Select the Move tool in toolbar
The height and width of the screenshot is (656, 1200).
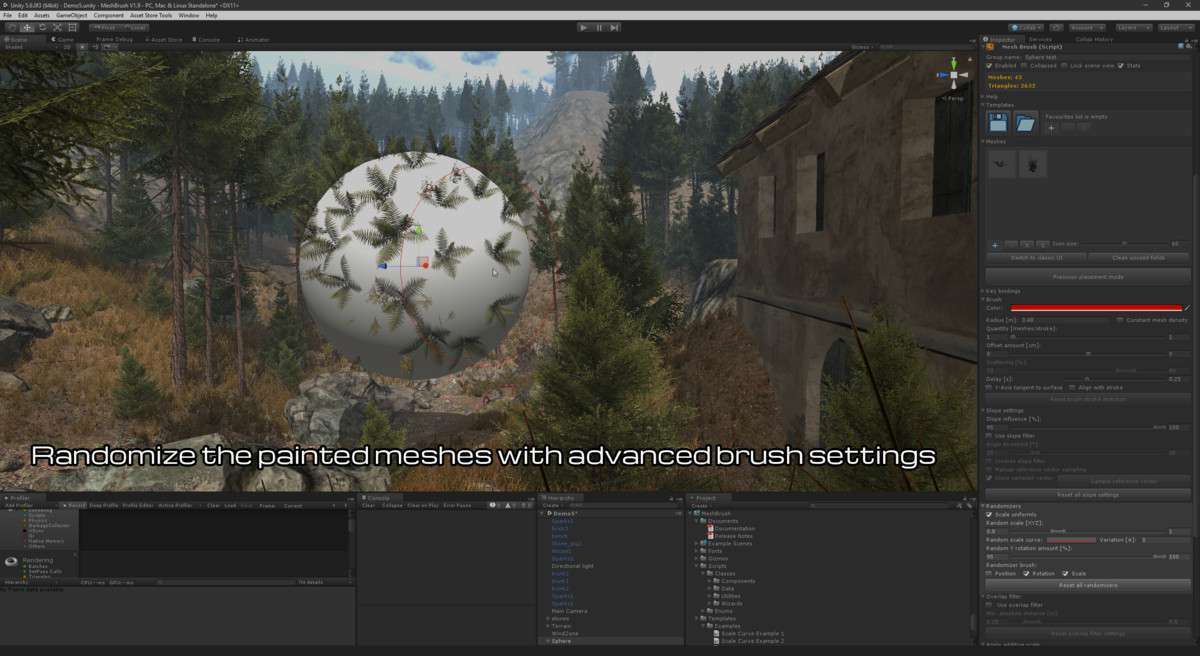pyautogui.click(x=27, y=27)
